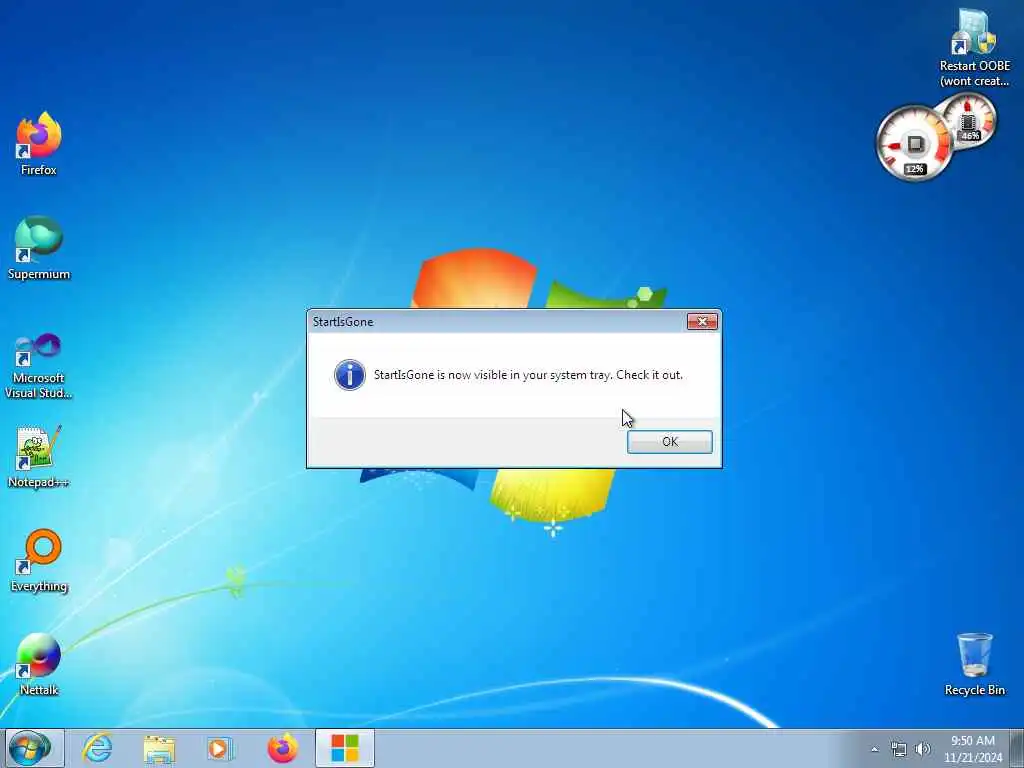Click the blue information icon in dialog
The height and width of the screenshot is (768, 1024).
click(x=350, y=375)
